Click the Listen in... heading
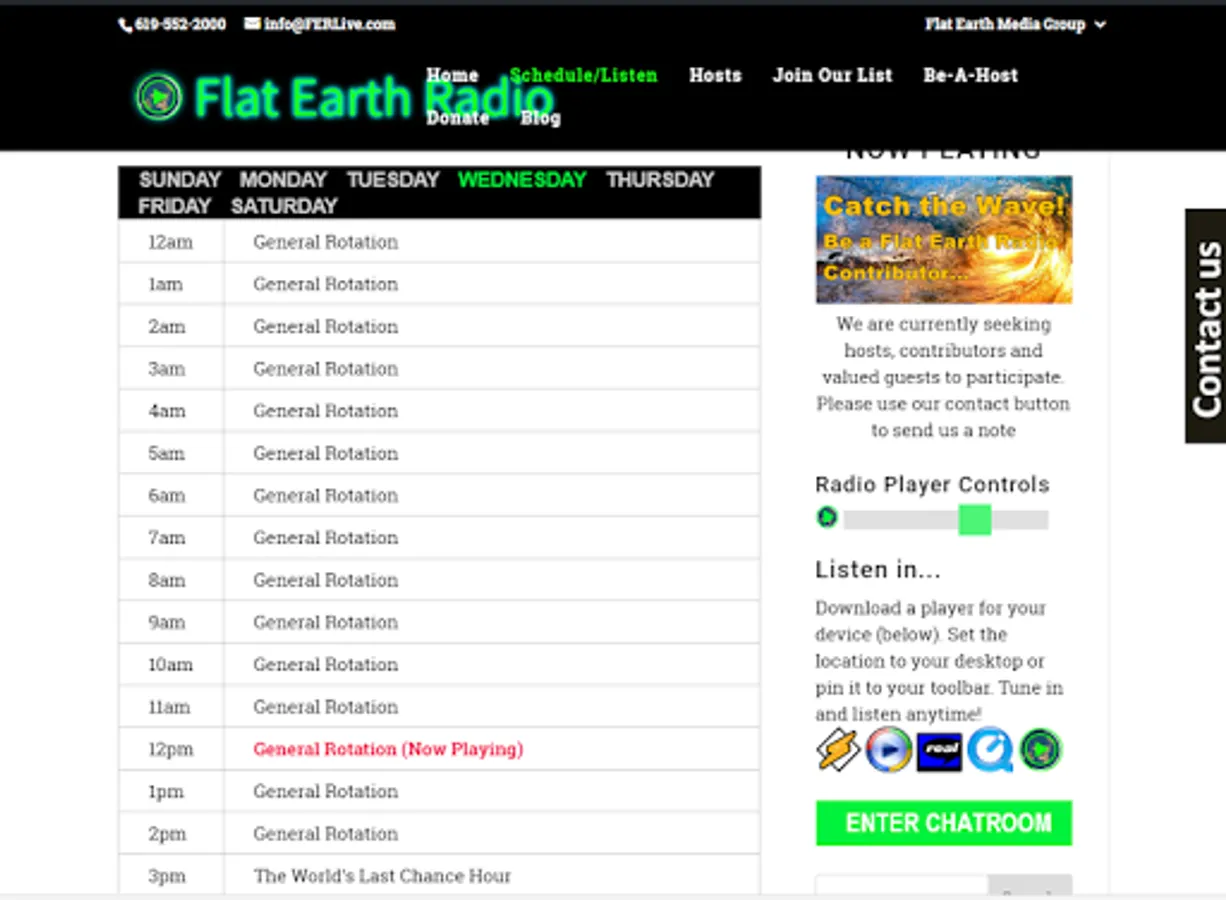The width and height of the screenshot is (1226, 900). pyautogui.click(x=878, y=570)
